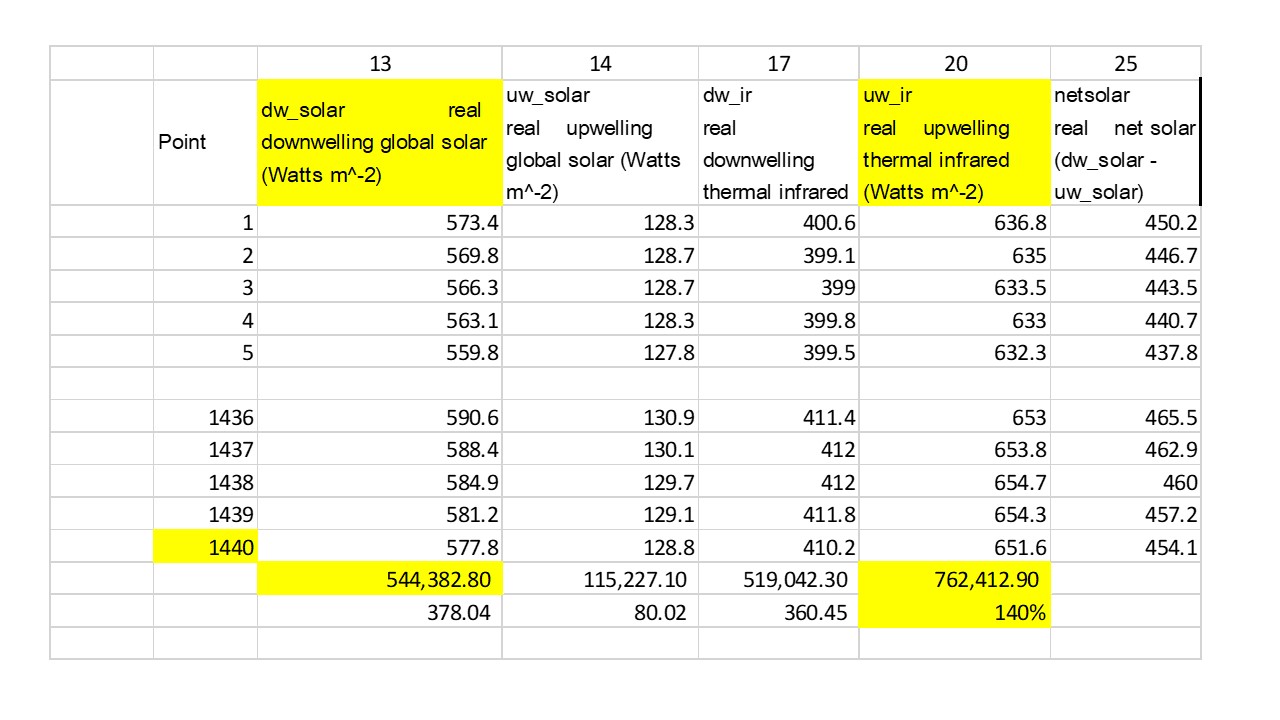Screen dimensions: 1280x720
Task: Select the 762,412.90 total cell
Action: [x=955, y=580]
